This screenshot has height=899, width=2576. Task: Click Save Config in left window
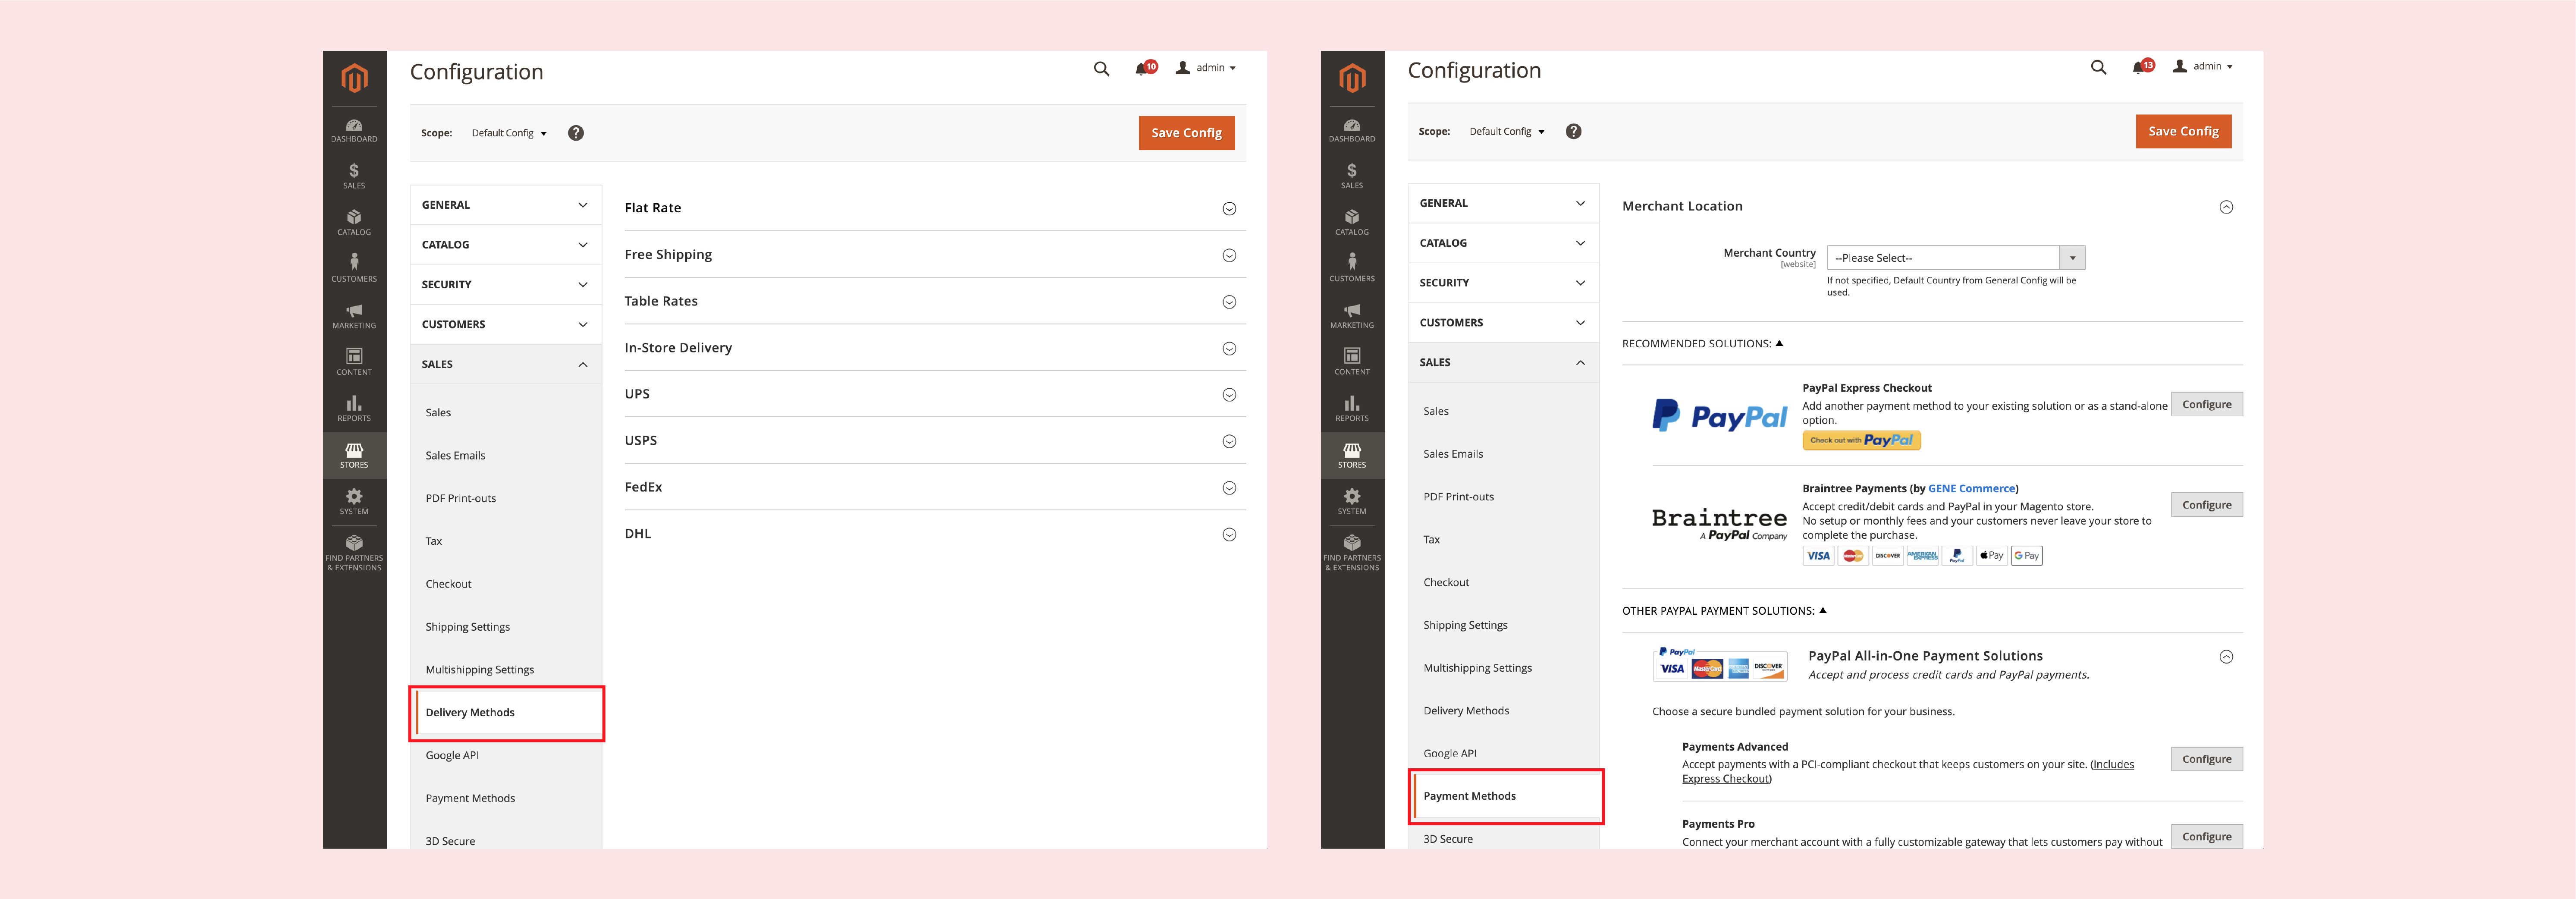click(x=1186, y=133)
